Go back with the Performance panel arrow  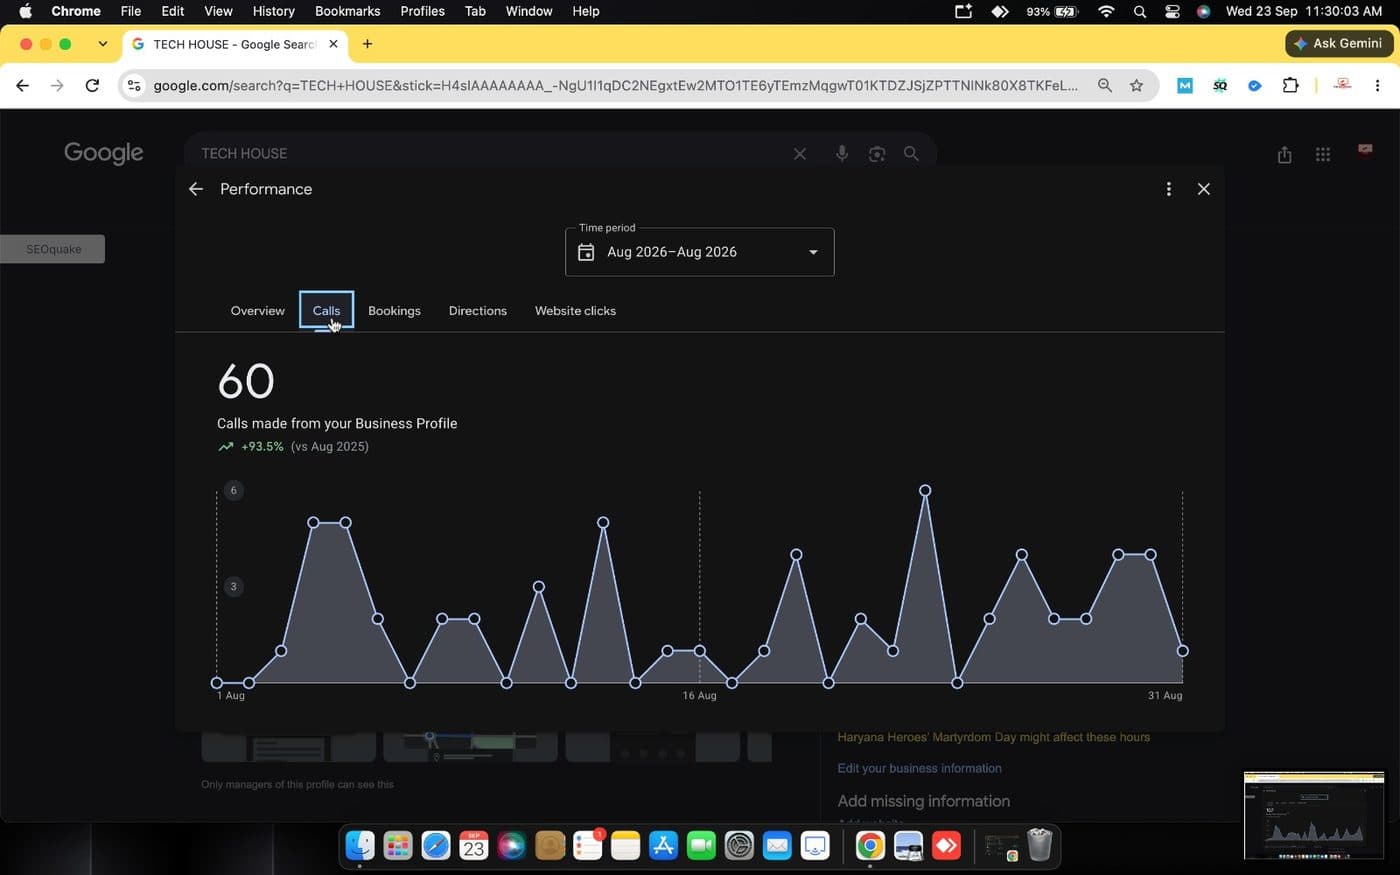click(196, 189)
